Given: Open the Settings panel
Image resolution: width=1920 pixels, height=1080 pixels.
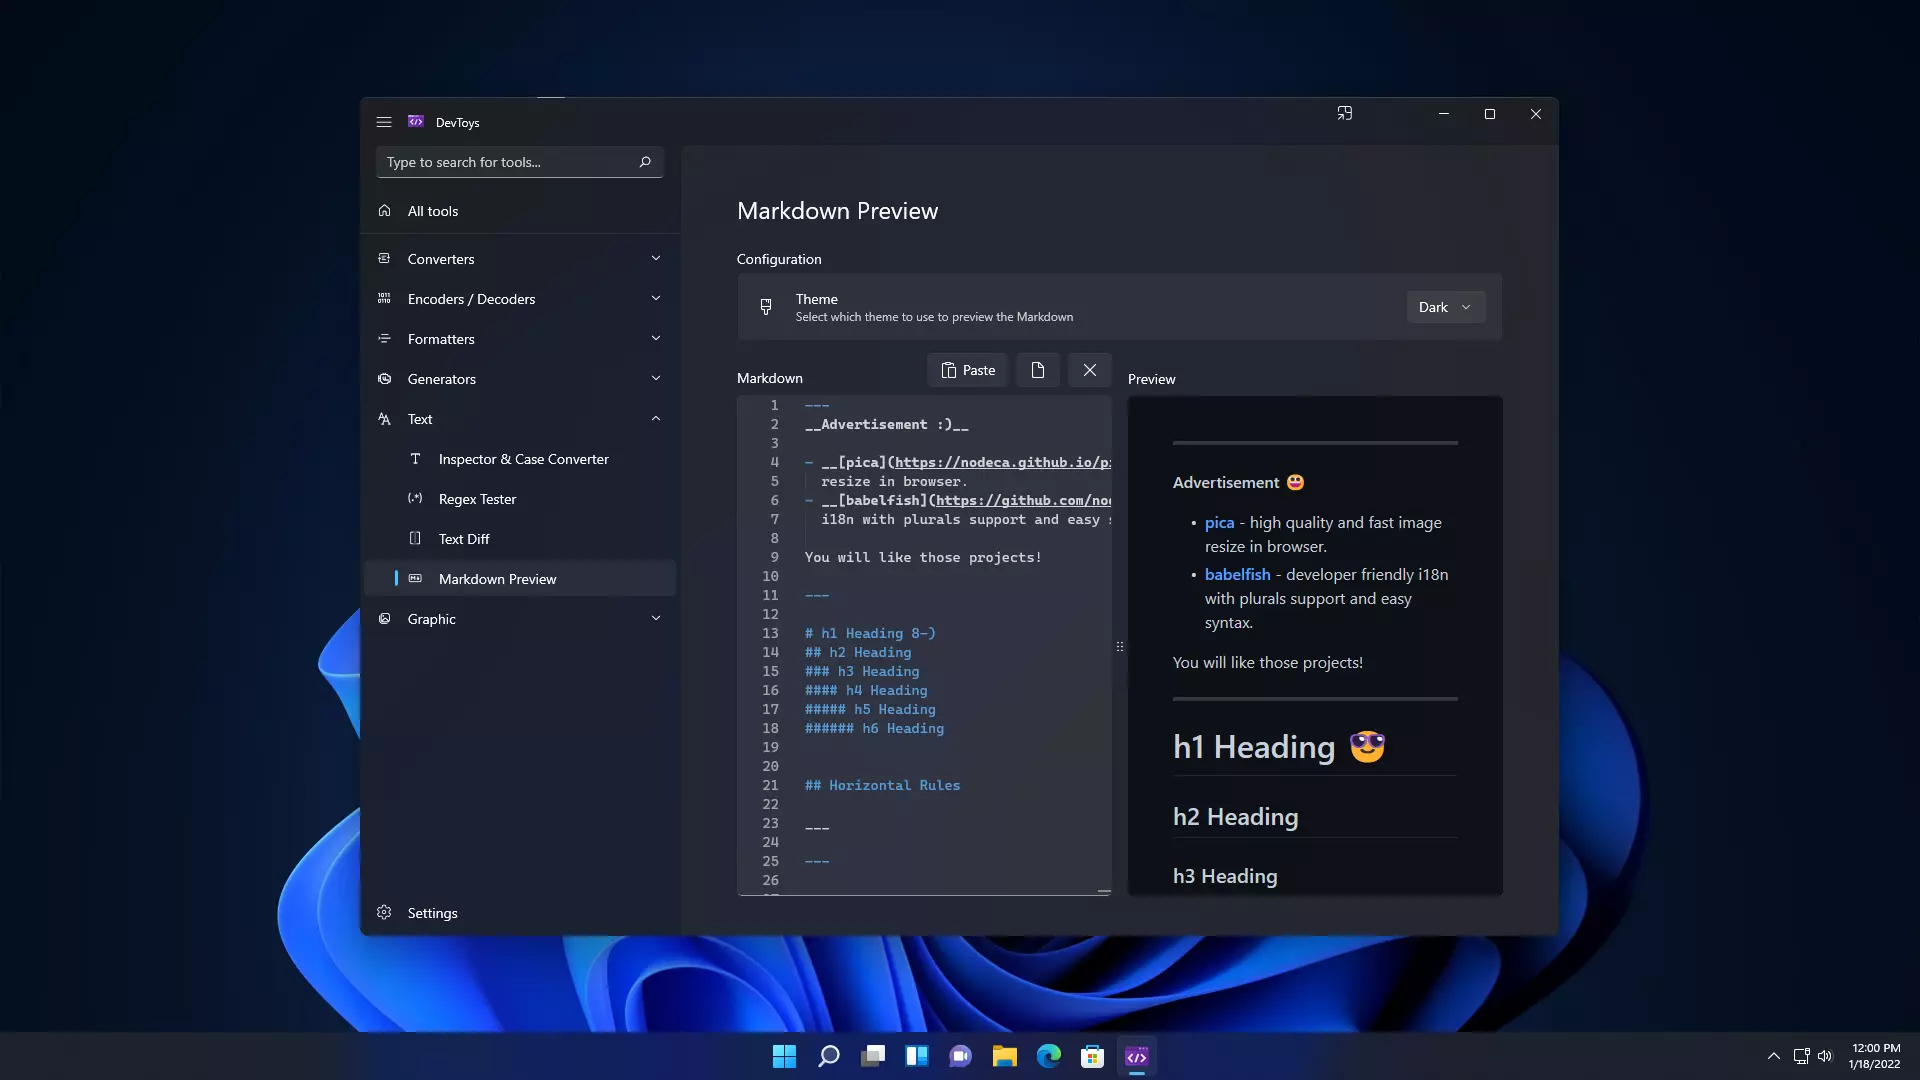Looking at the screenshot, I should tap(433, 913).
